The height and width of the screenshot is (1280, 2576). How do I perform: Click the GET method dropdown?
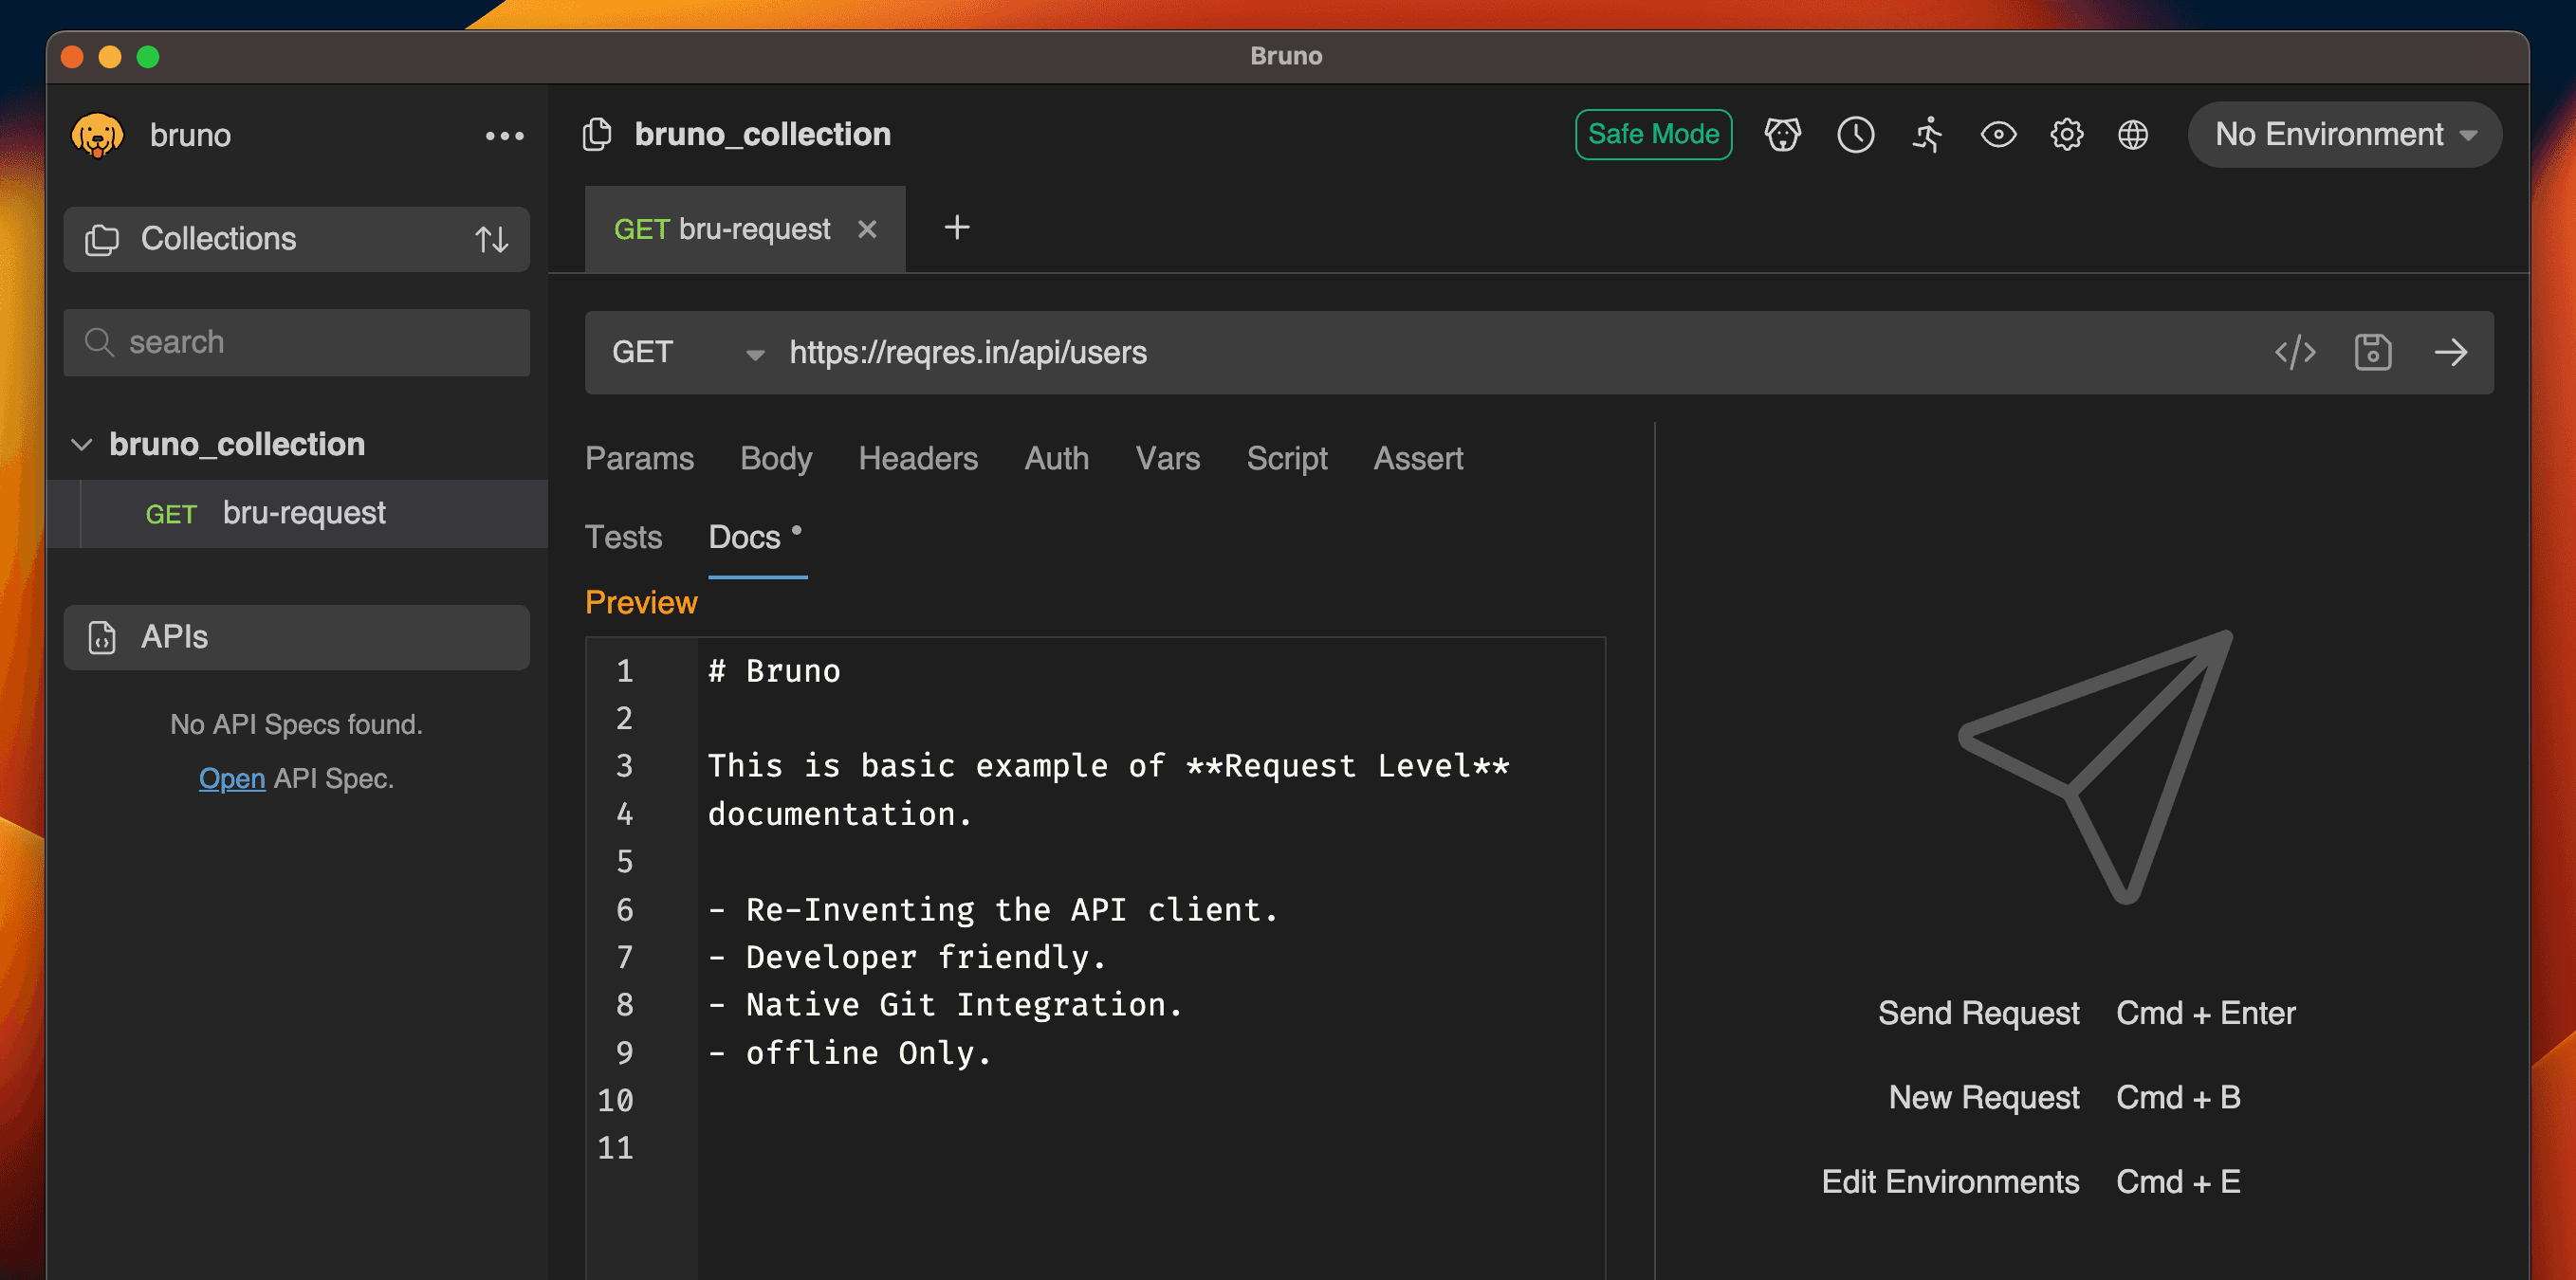(682, 350)
